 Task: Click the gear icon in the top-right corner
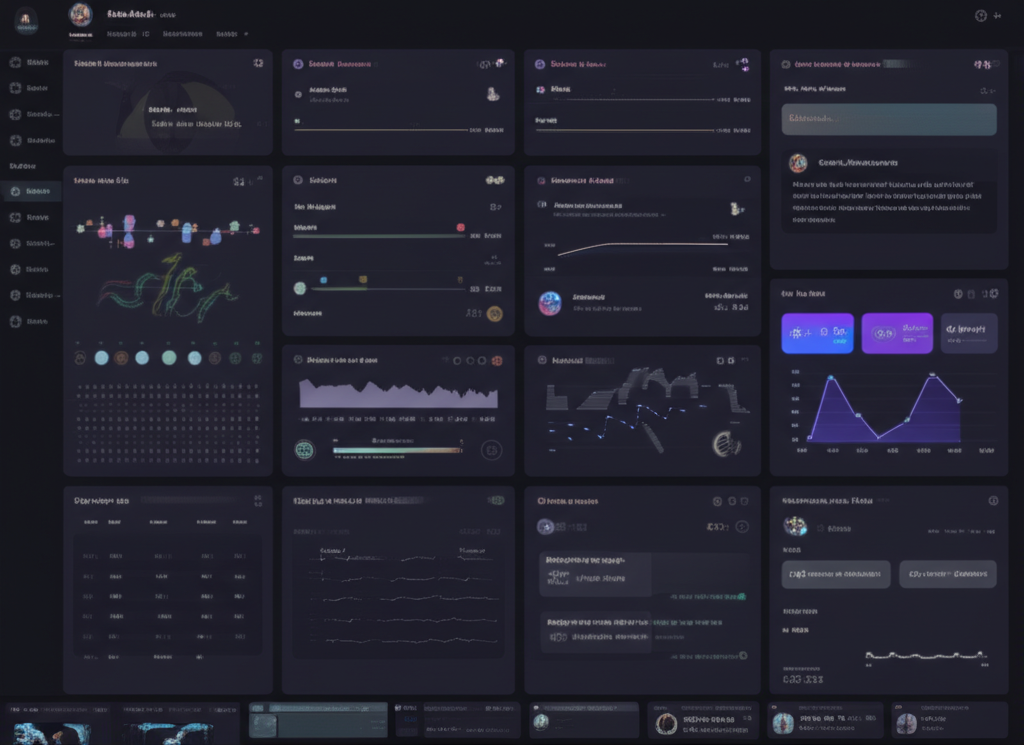click(981, 15)
